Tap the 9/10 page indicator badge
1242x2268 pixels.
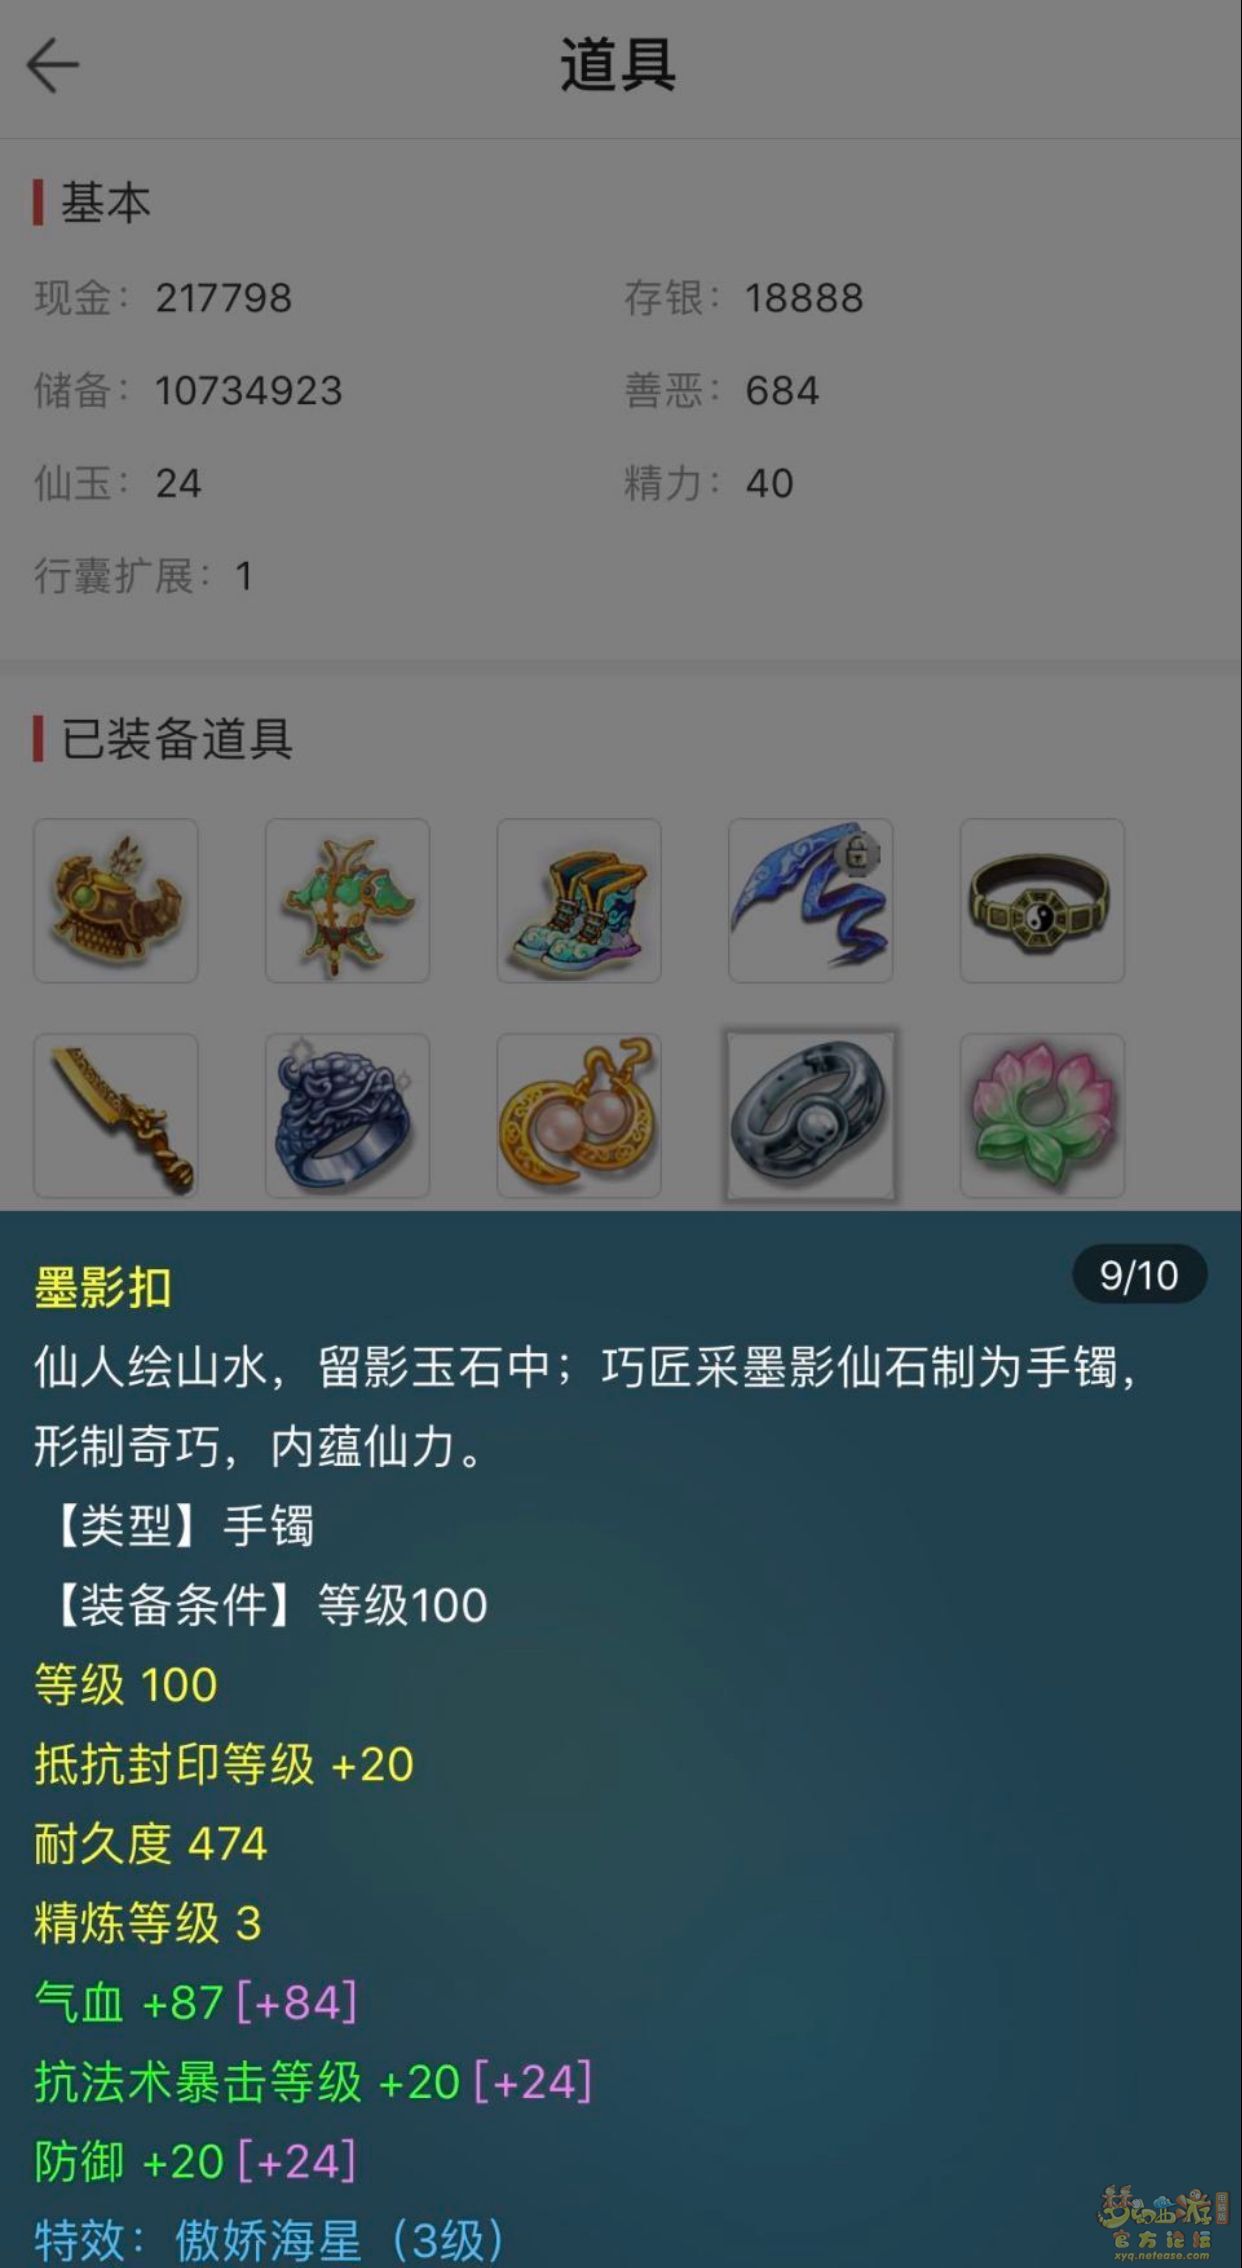(1139, 1275)
